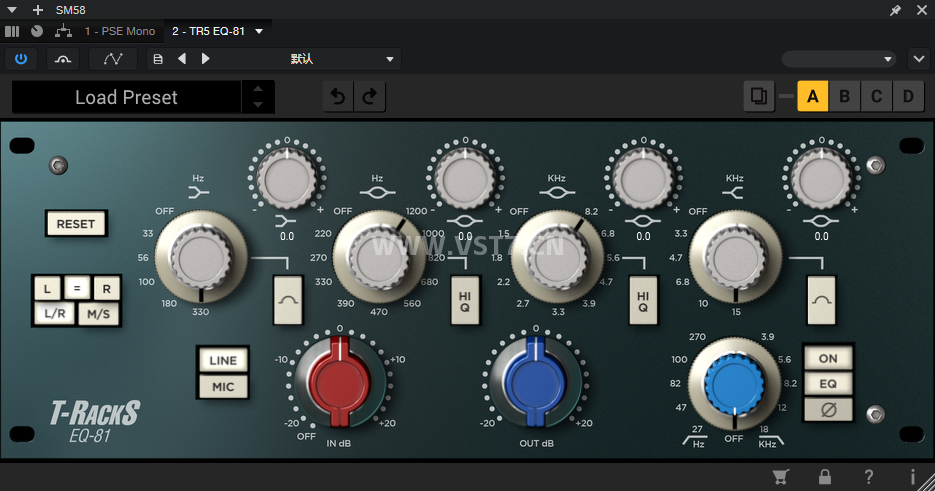Toggle the ON button
Viewport: 935px width, 491px height.
828,359
